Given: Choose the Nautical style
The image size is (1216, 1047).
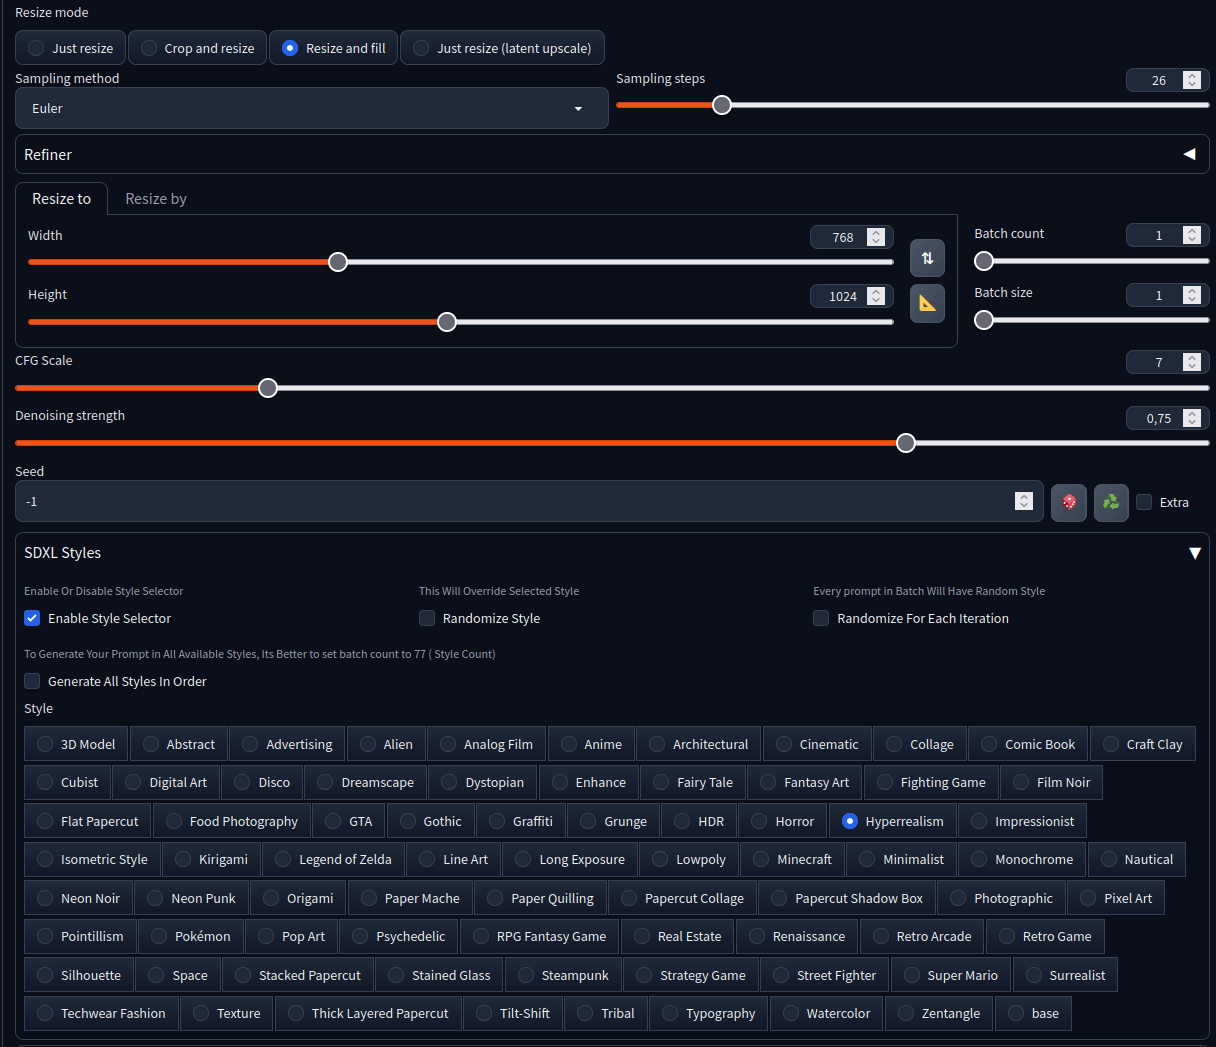Looking at the screenshot, I should coord(1137,859).
